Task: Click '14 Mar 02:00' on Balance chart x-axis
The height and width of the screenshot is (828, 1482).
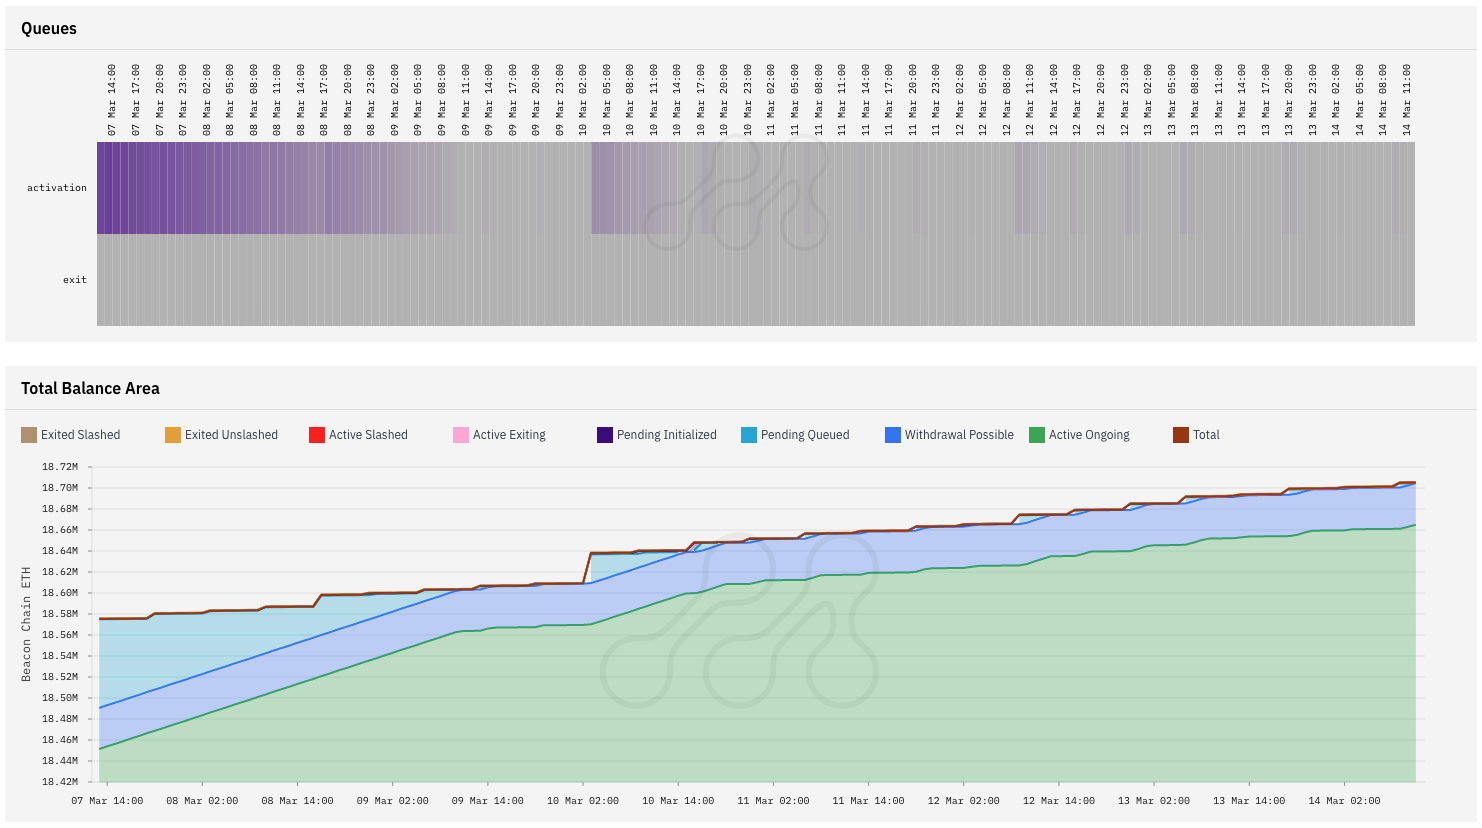Action: (x=1344, y=801)
